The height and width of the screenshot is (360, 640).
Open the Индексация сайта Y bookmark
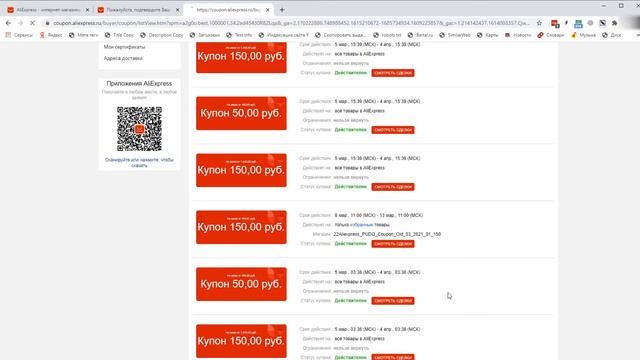click(284, 35)
